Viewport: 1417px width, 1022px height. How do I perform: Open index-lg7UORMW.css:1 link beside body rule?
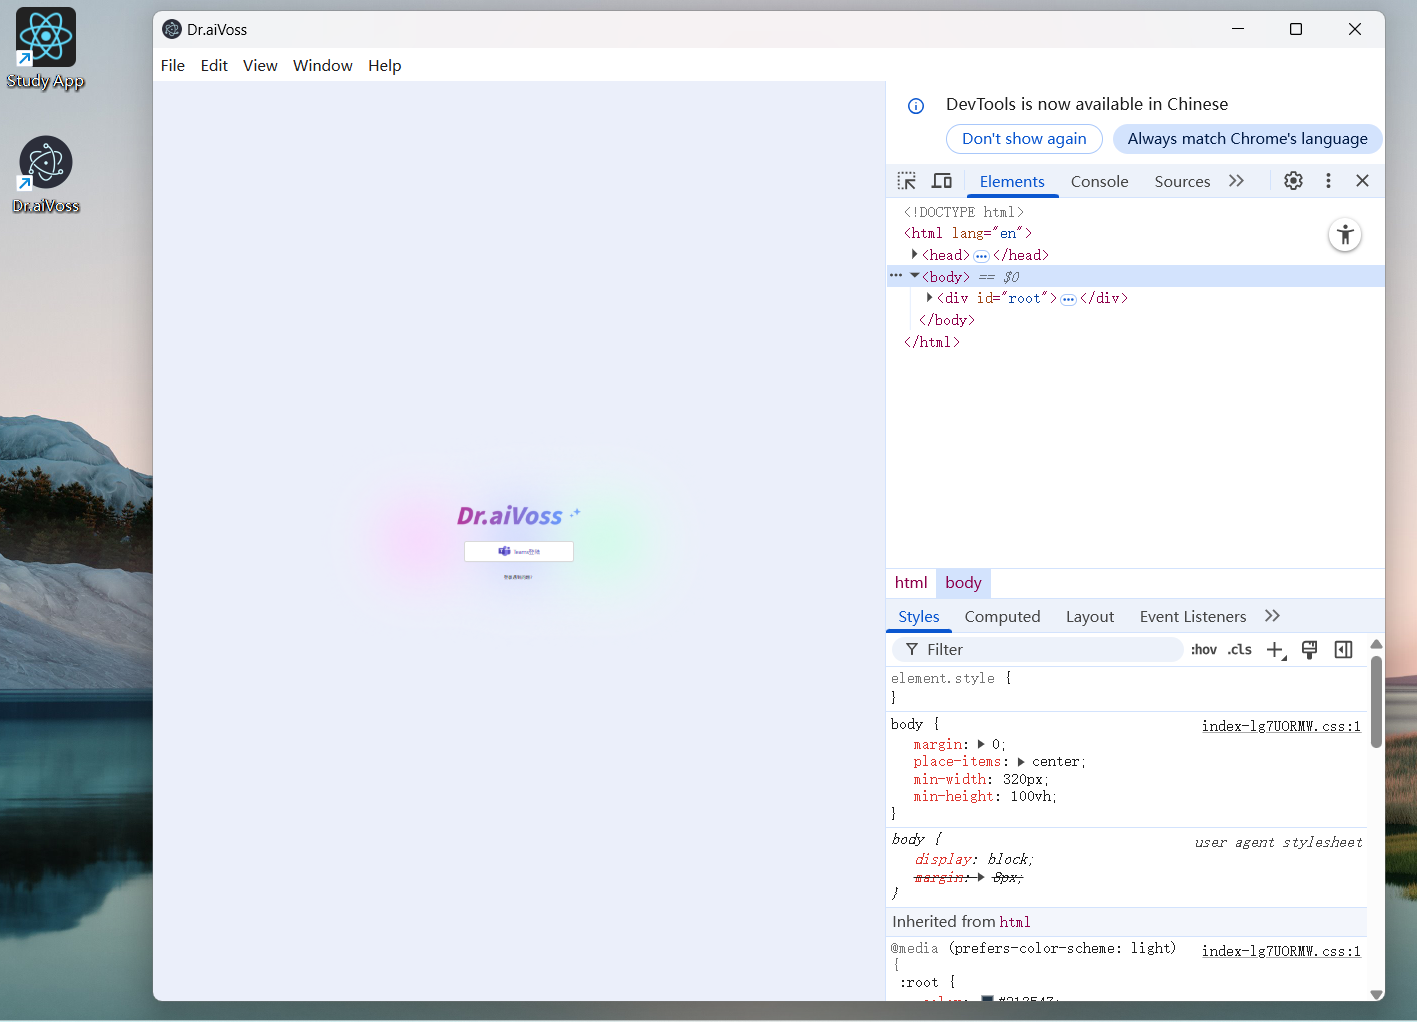pyautogui.click(x=1281, y=726)
